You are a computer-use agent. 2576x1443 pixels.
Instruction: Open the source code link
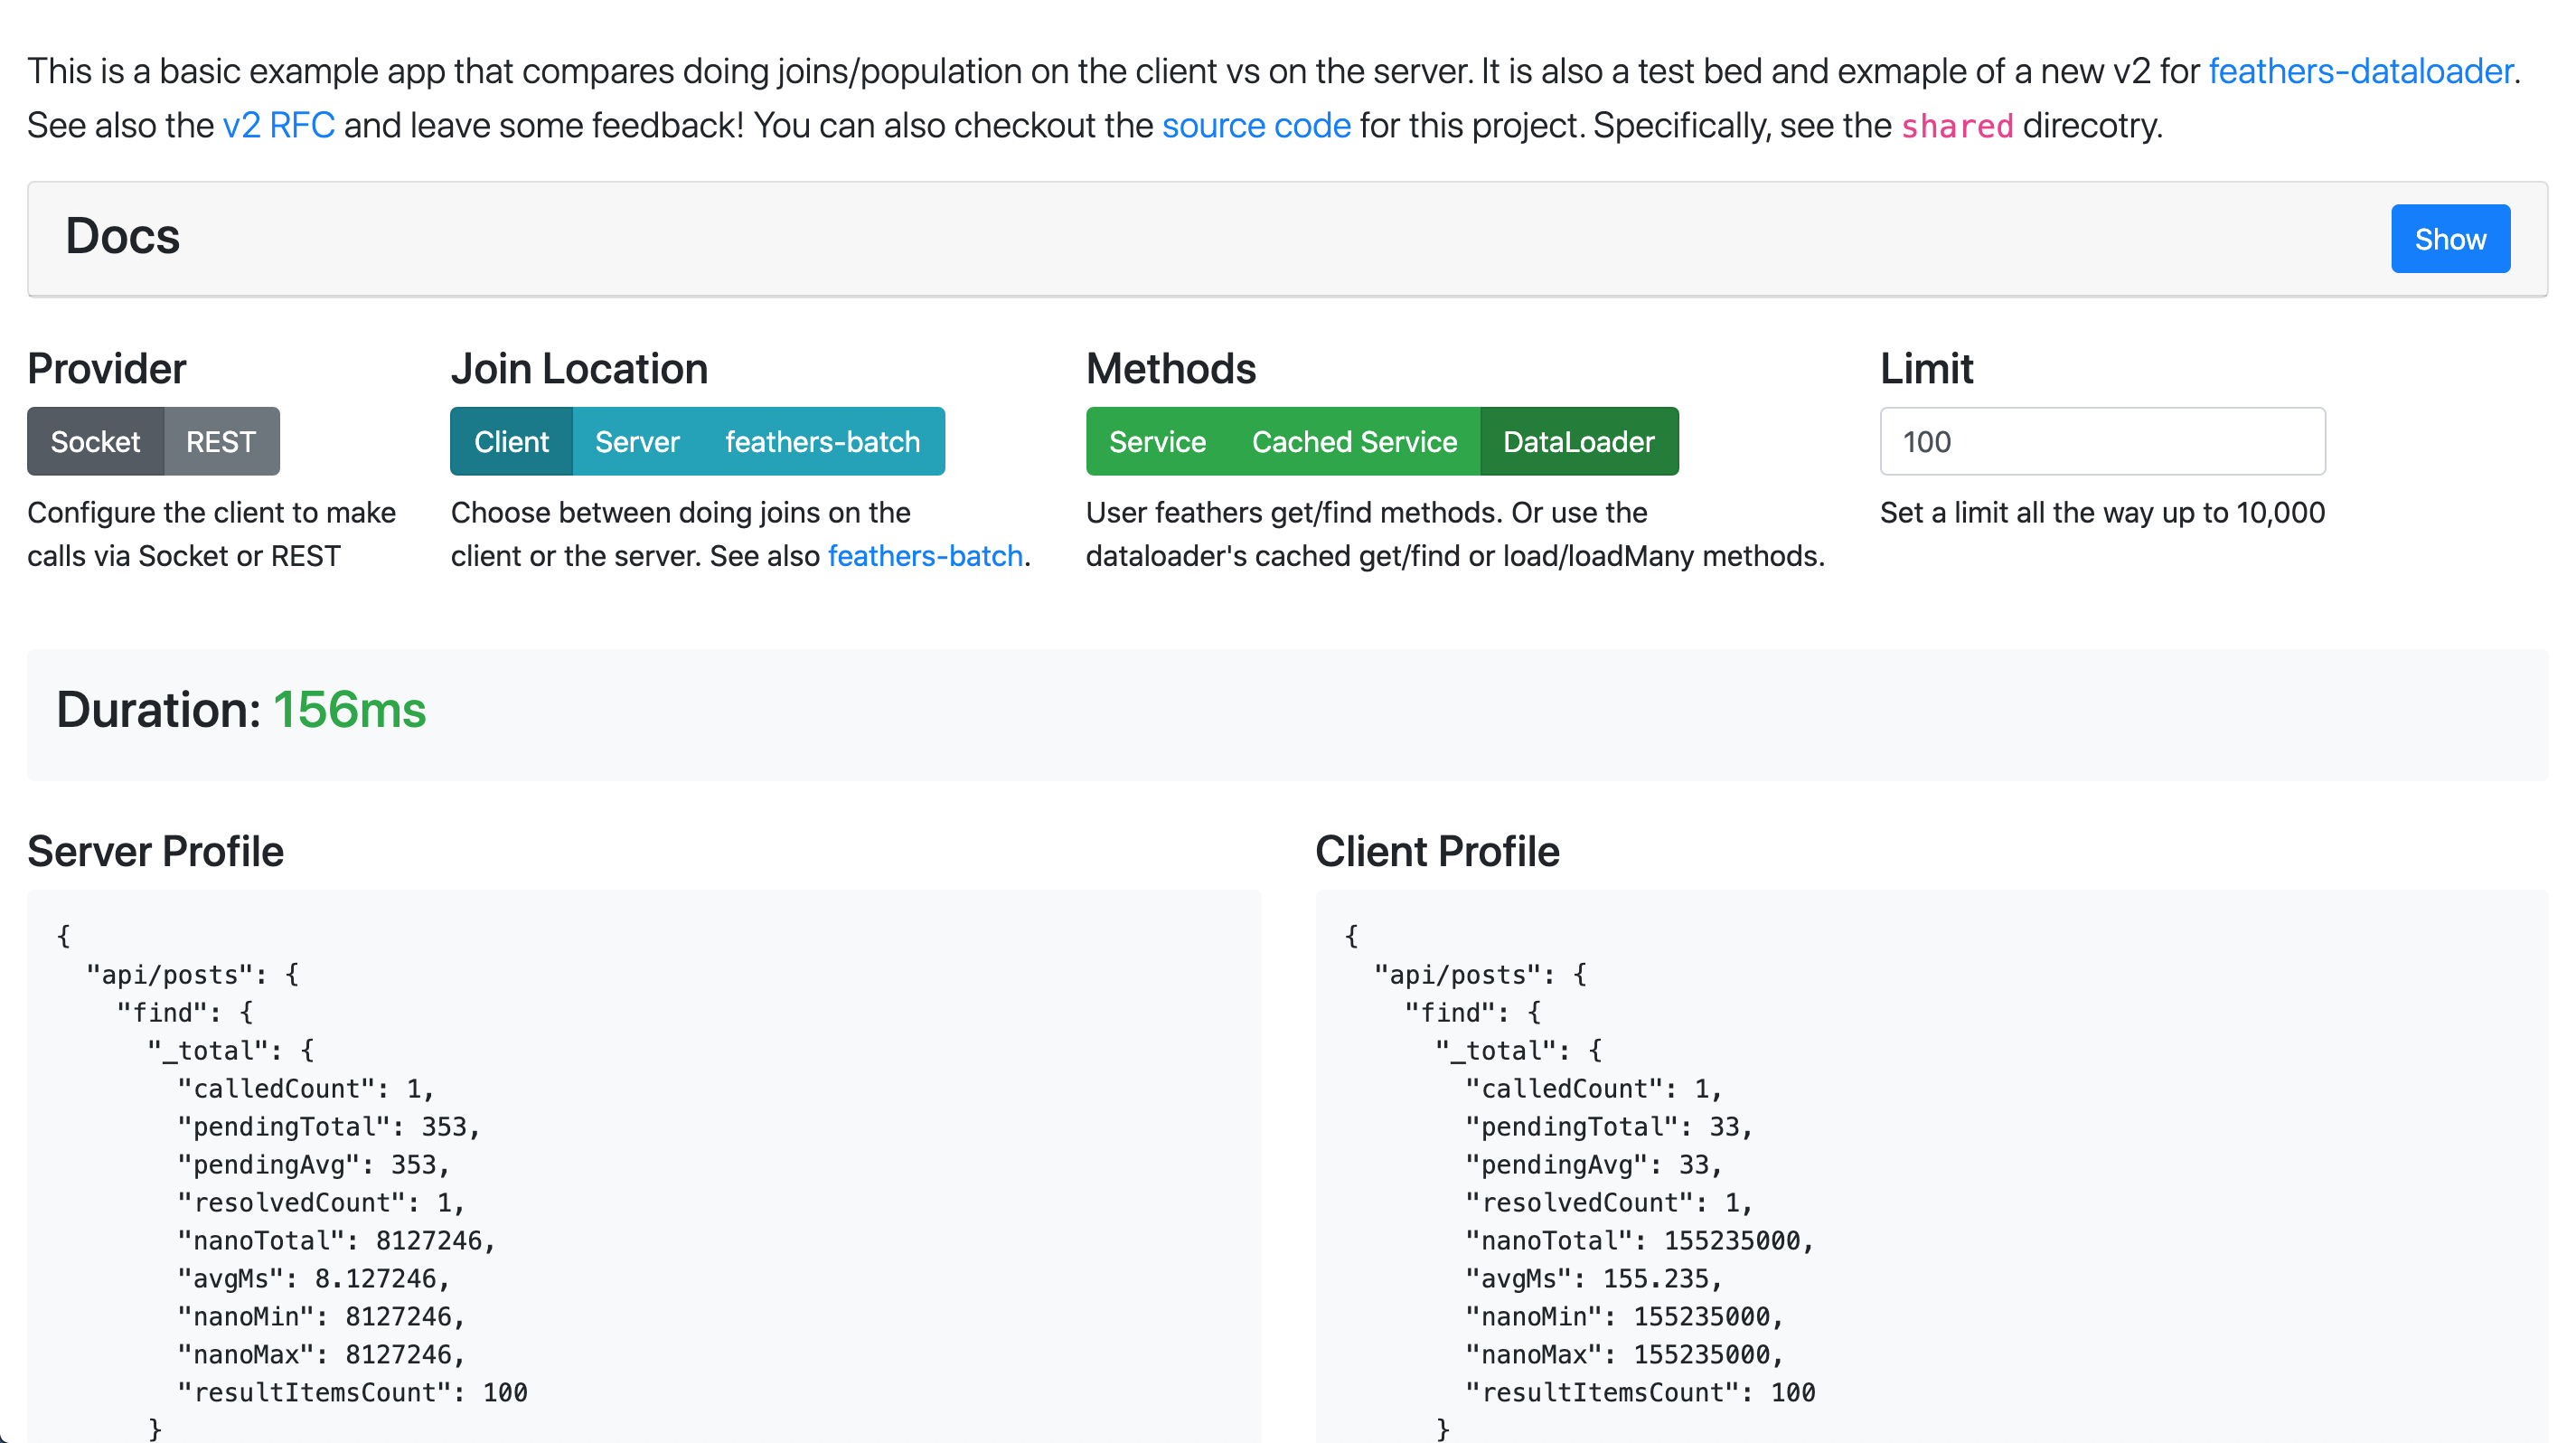coord(1256,125)
